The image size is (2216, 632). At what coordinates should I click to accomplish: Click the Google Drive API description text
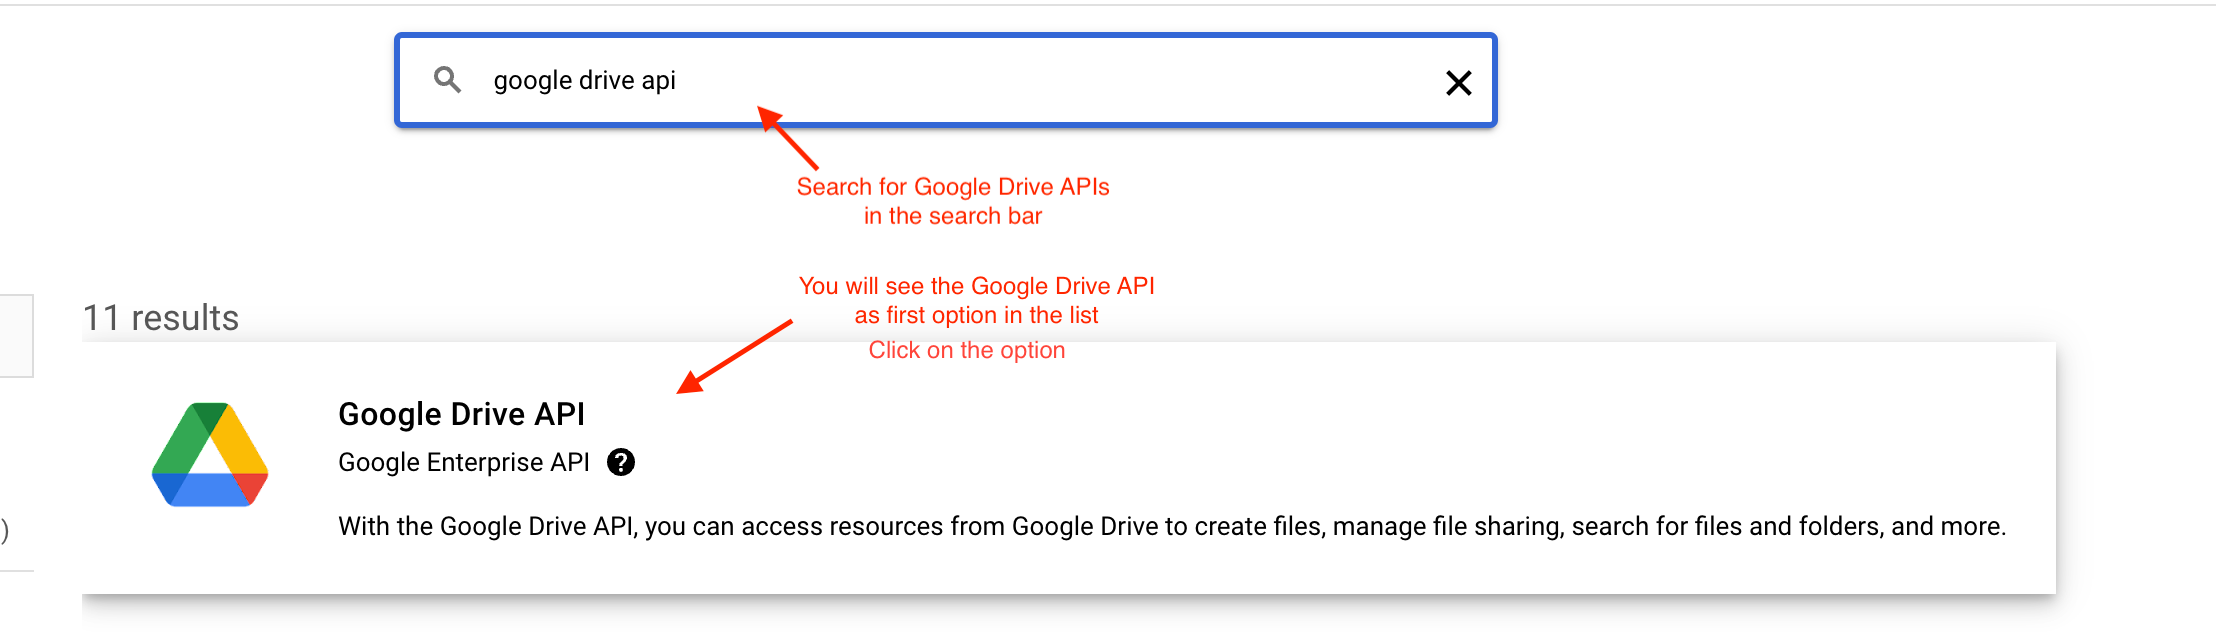coord(1172,526)
